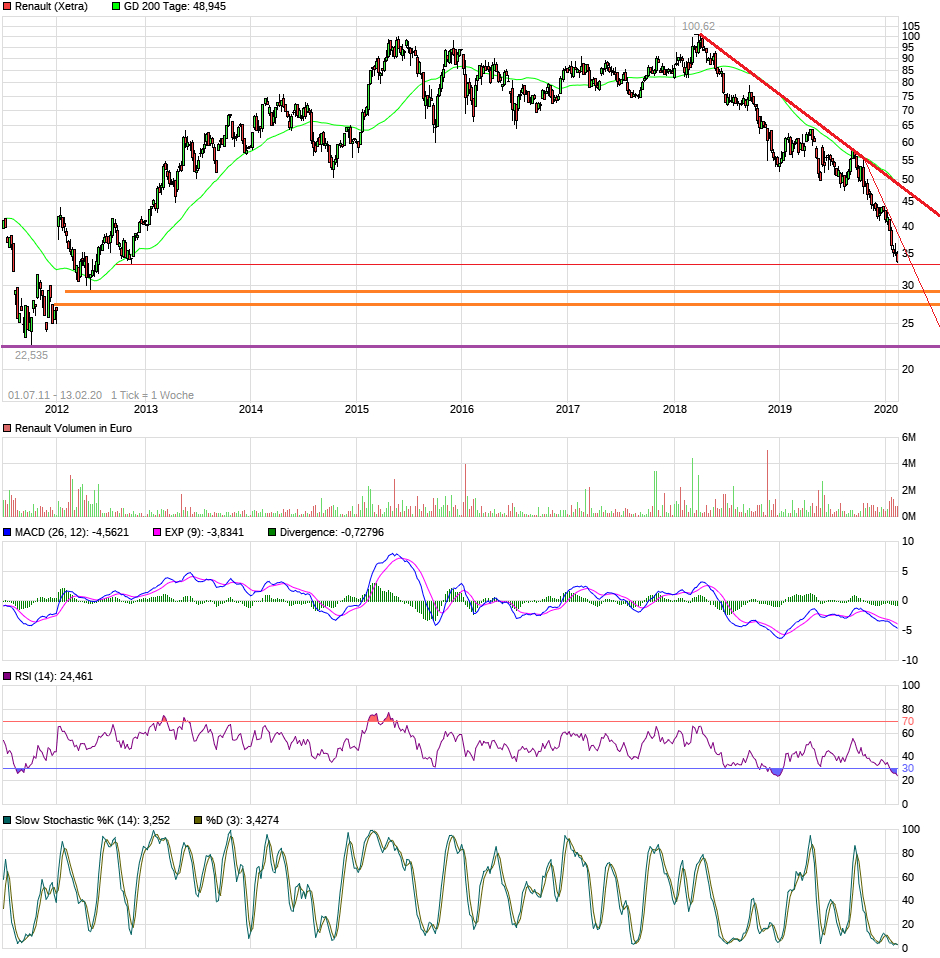940x958 pixels.
Task: Click the 2020 year axis label
Action: (886, 409)
